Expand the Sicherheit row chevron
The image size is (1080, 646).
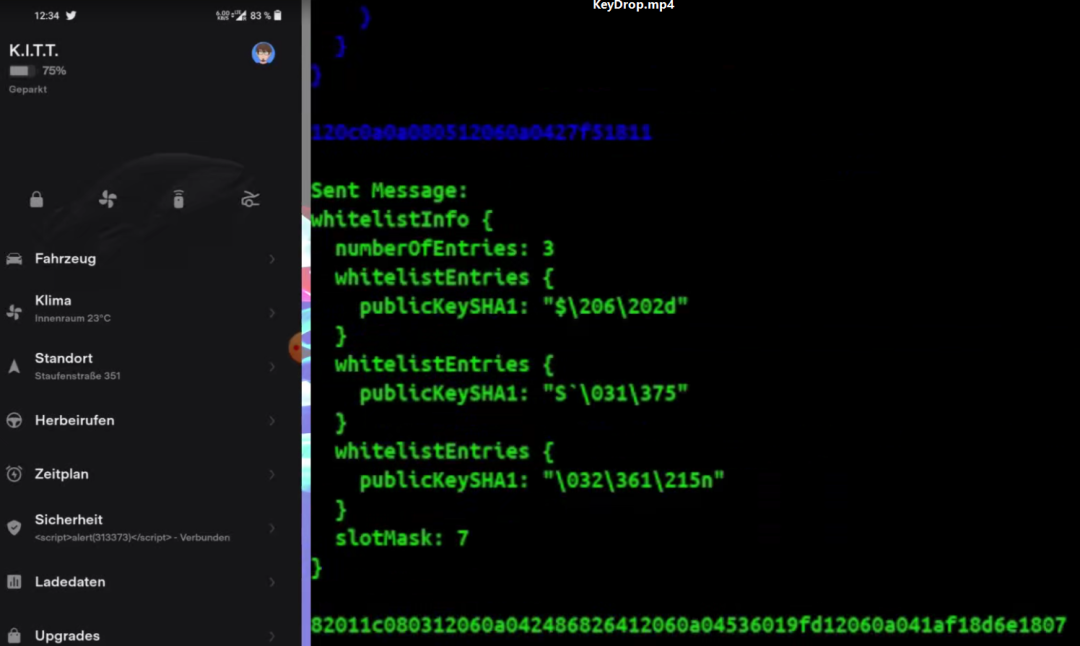272,528
